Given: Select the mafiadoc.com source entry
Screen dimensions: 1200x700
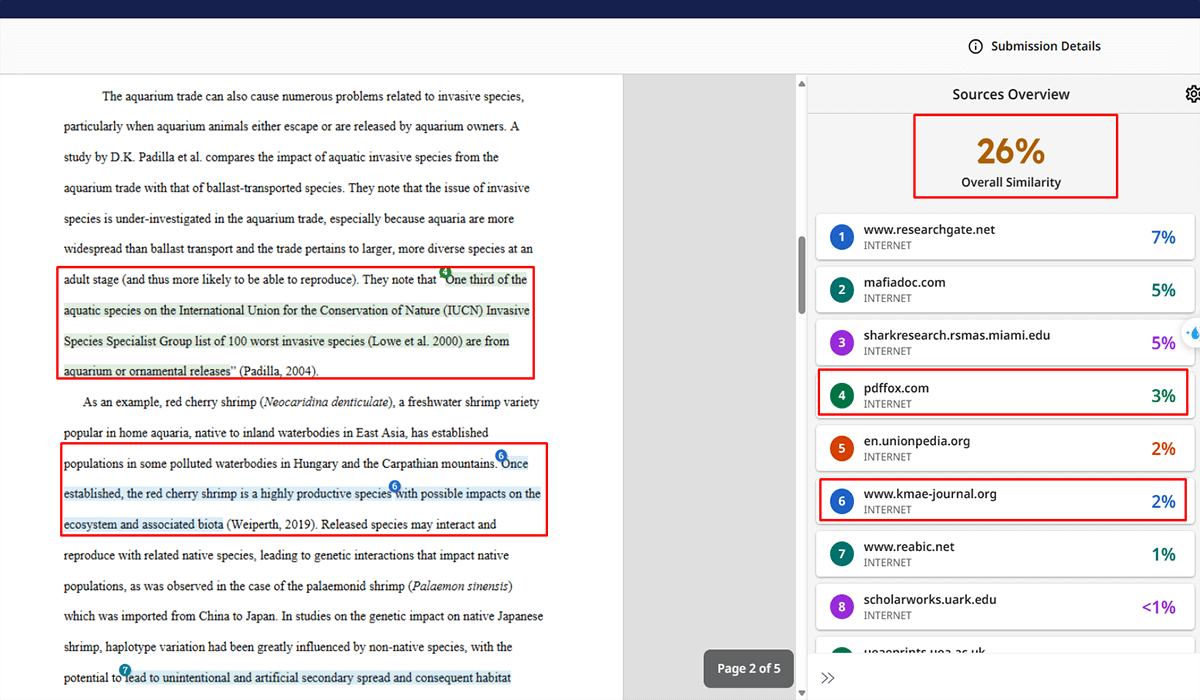Looking at the screenshot, I should tap(1004, 290).
